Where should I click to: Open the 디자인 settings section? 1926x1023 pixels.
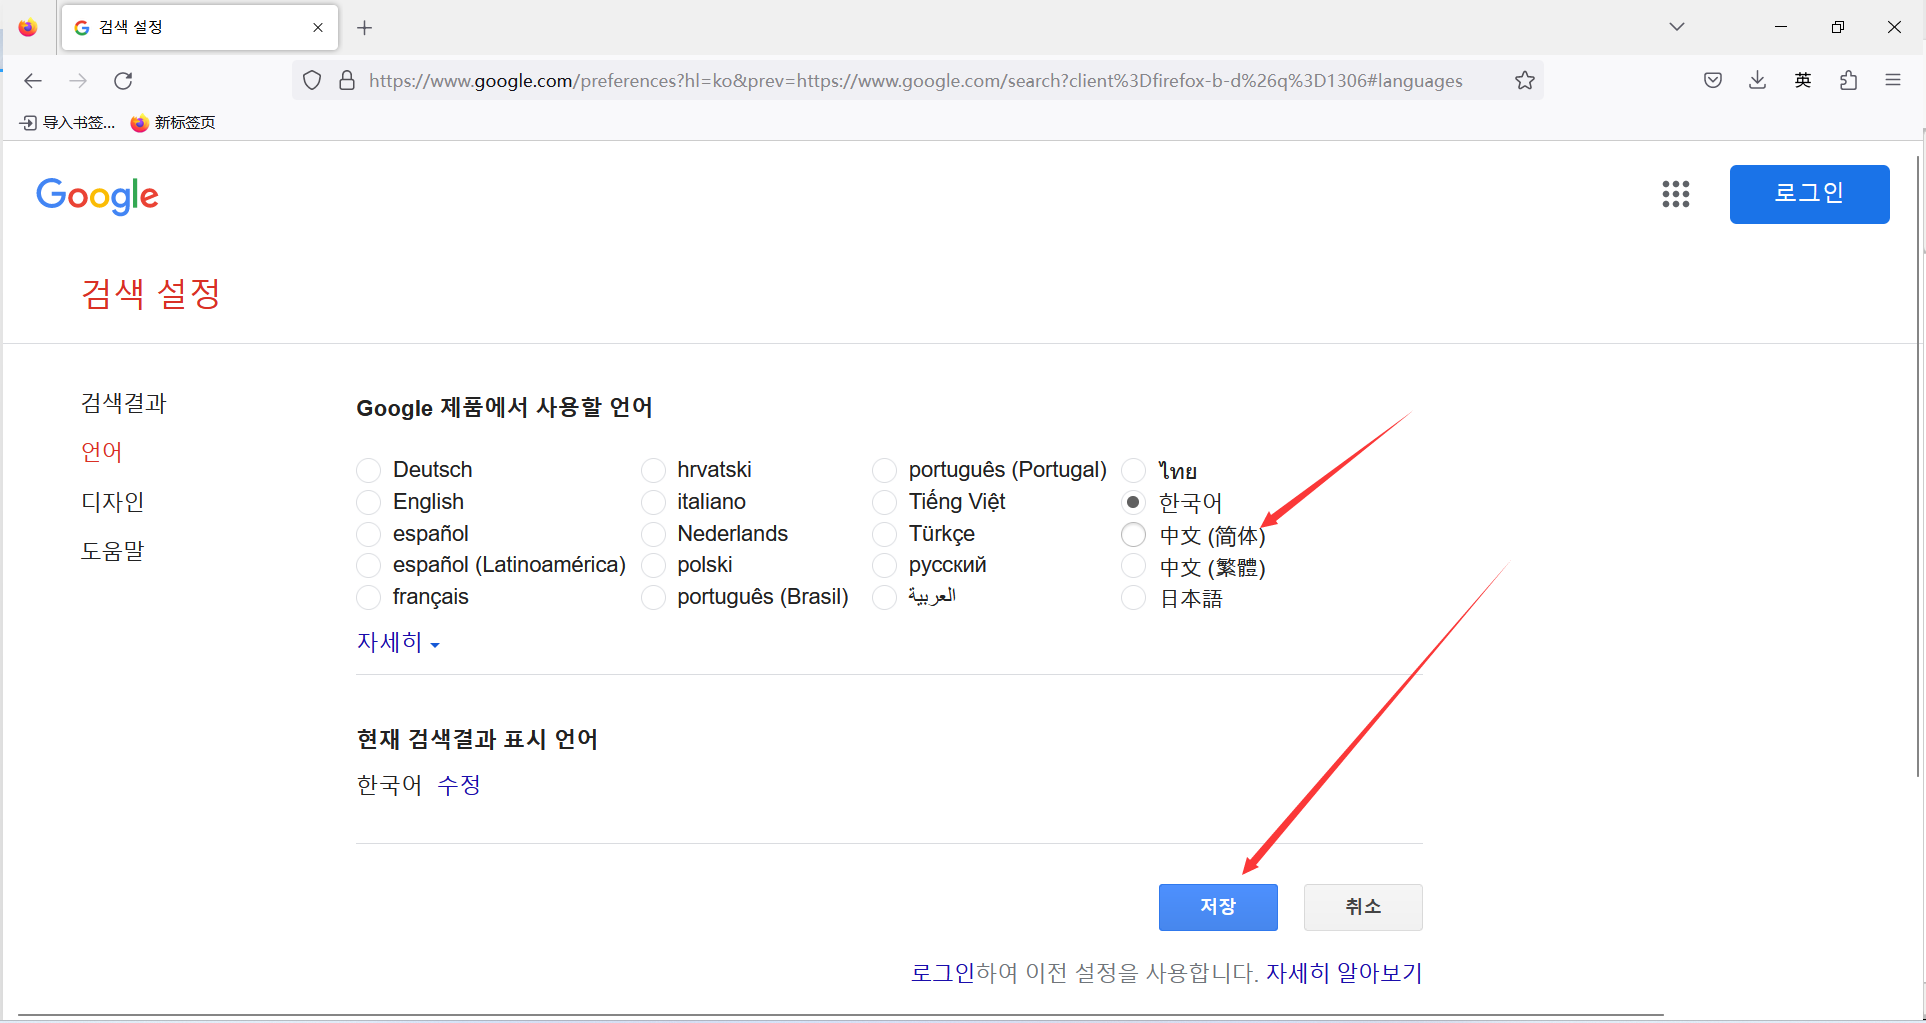pos(113,502)
